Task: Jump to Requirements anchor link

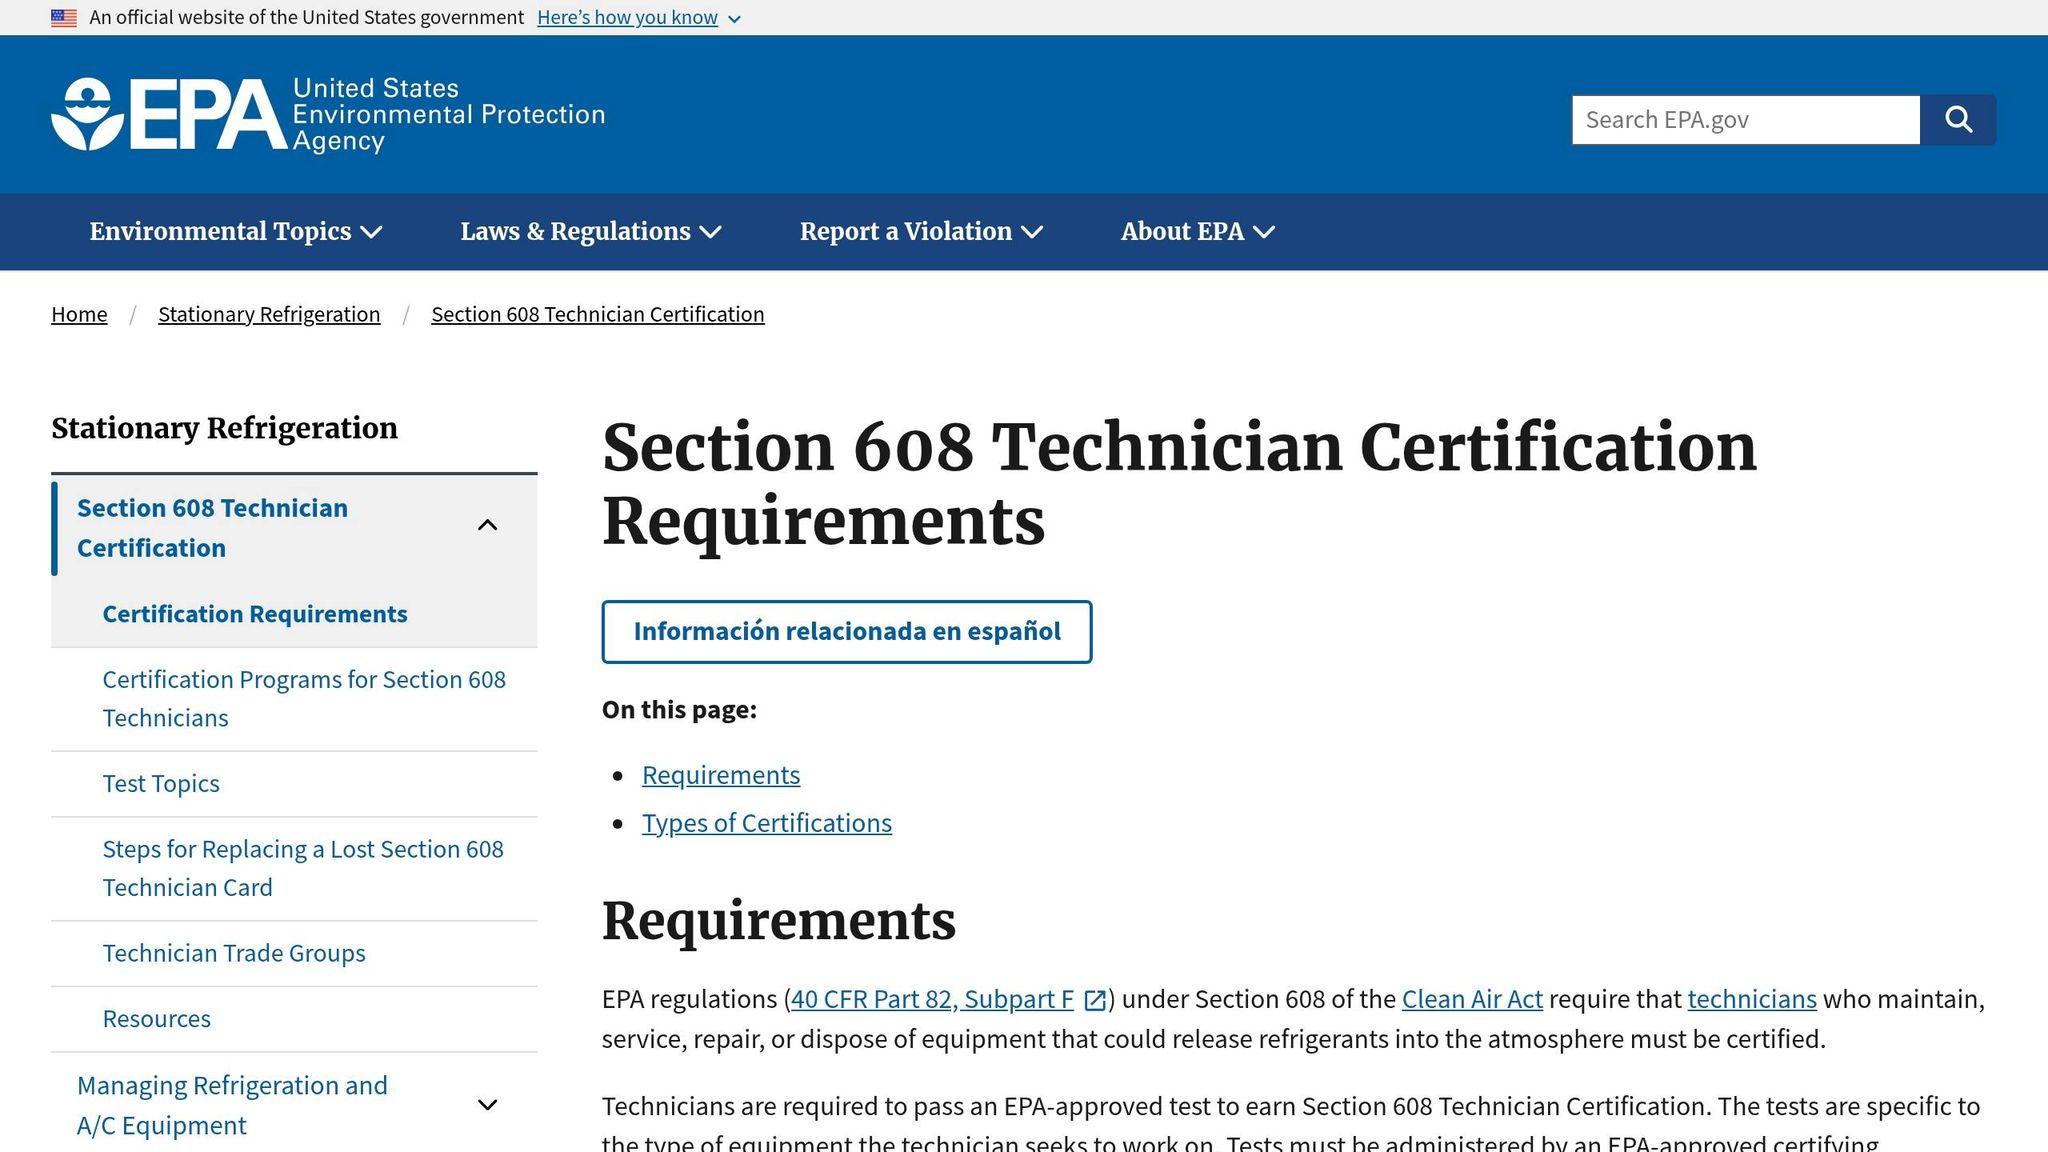Action: 721,775
